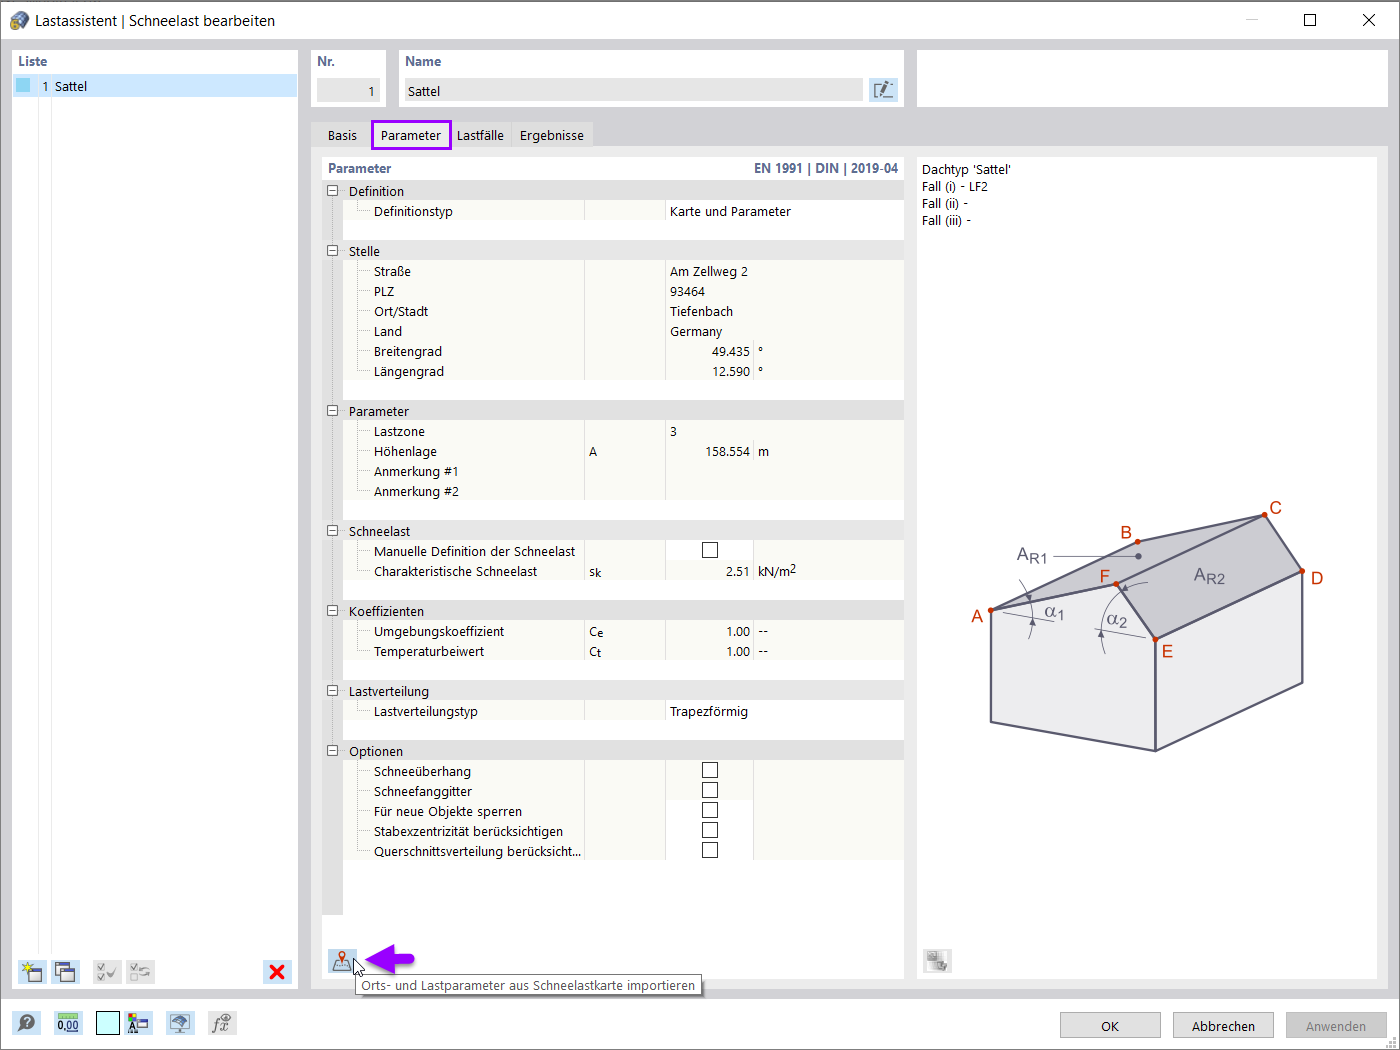1400x1050 pixels.
Task: Click the Lastzone value '3'
Action: point(673,431)
